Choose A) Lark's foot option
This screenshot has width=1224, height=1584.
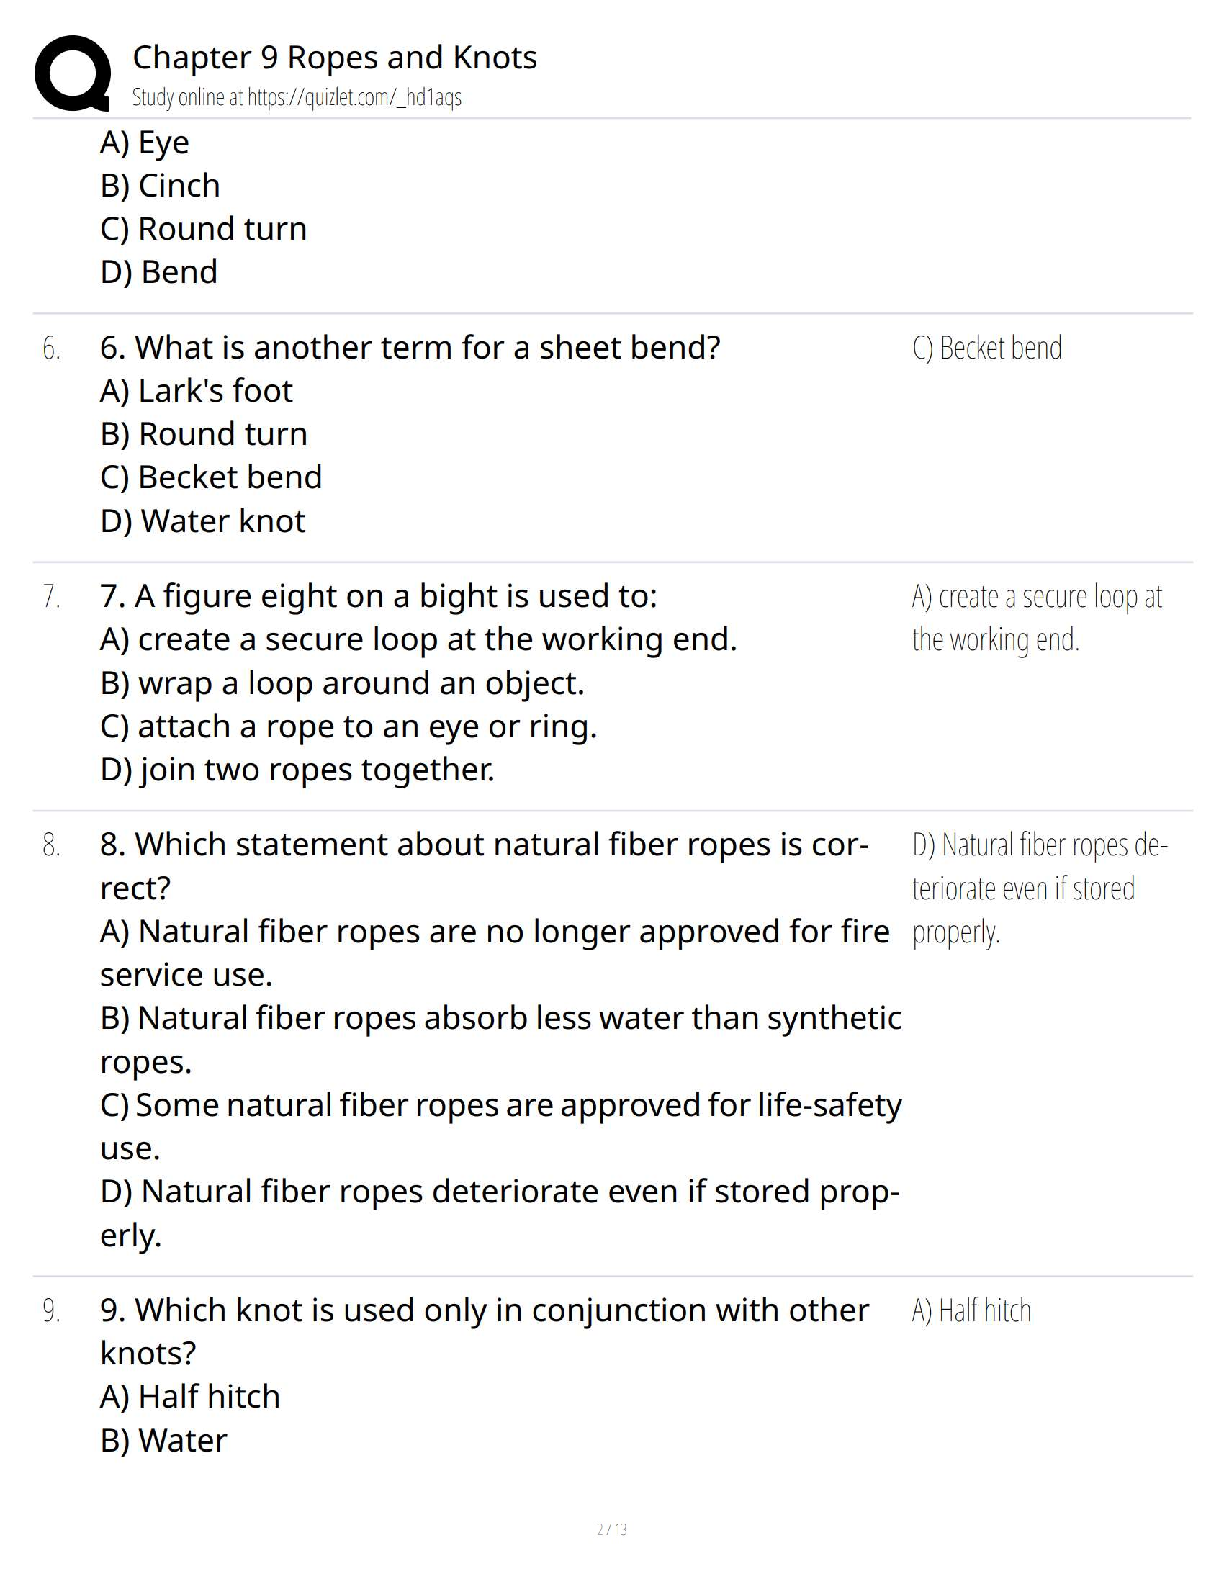point(196,391)
